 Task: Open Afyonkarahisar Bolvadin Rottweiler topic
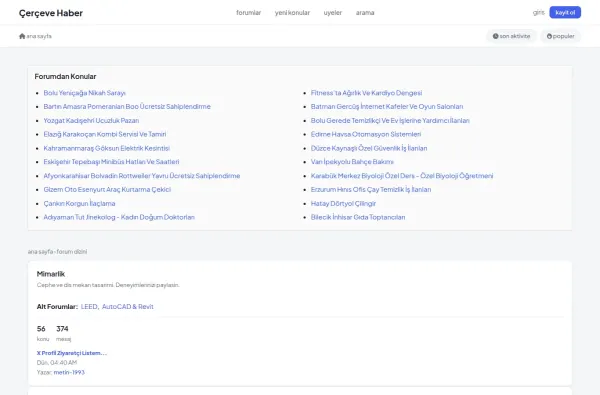tap(142, 176)
